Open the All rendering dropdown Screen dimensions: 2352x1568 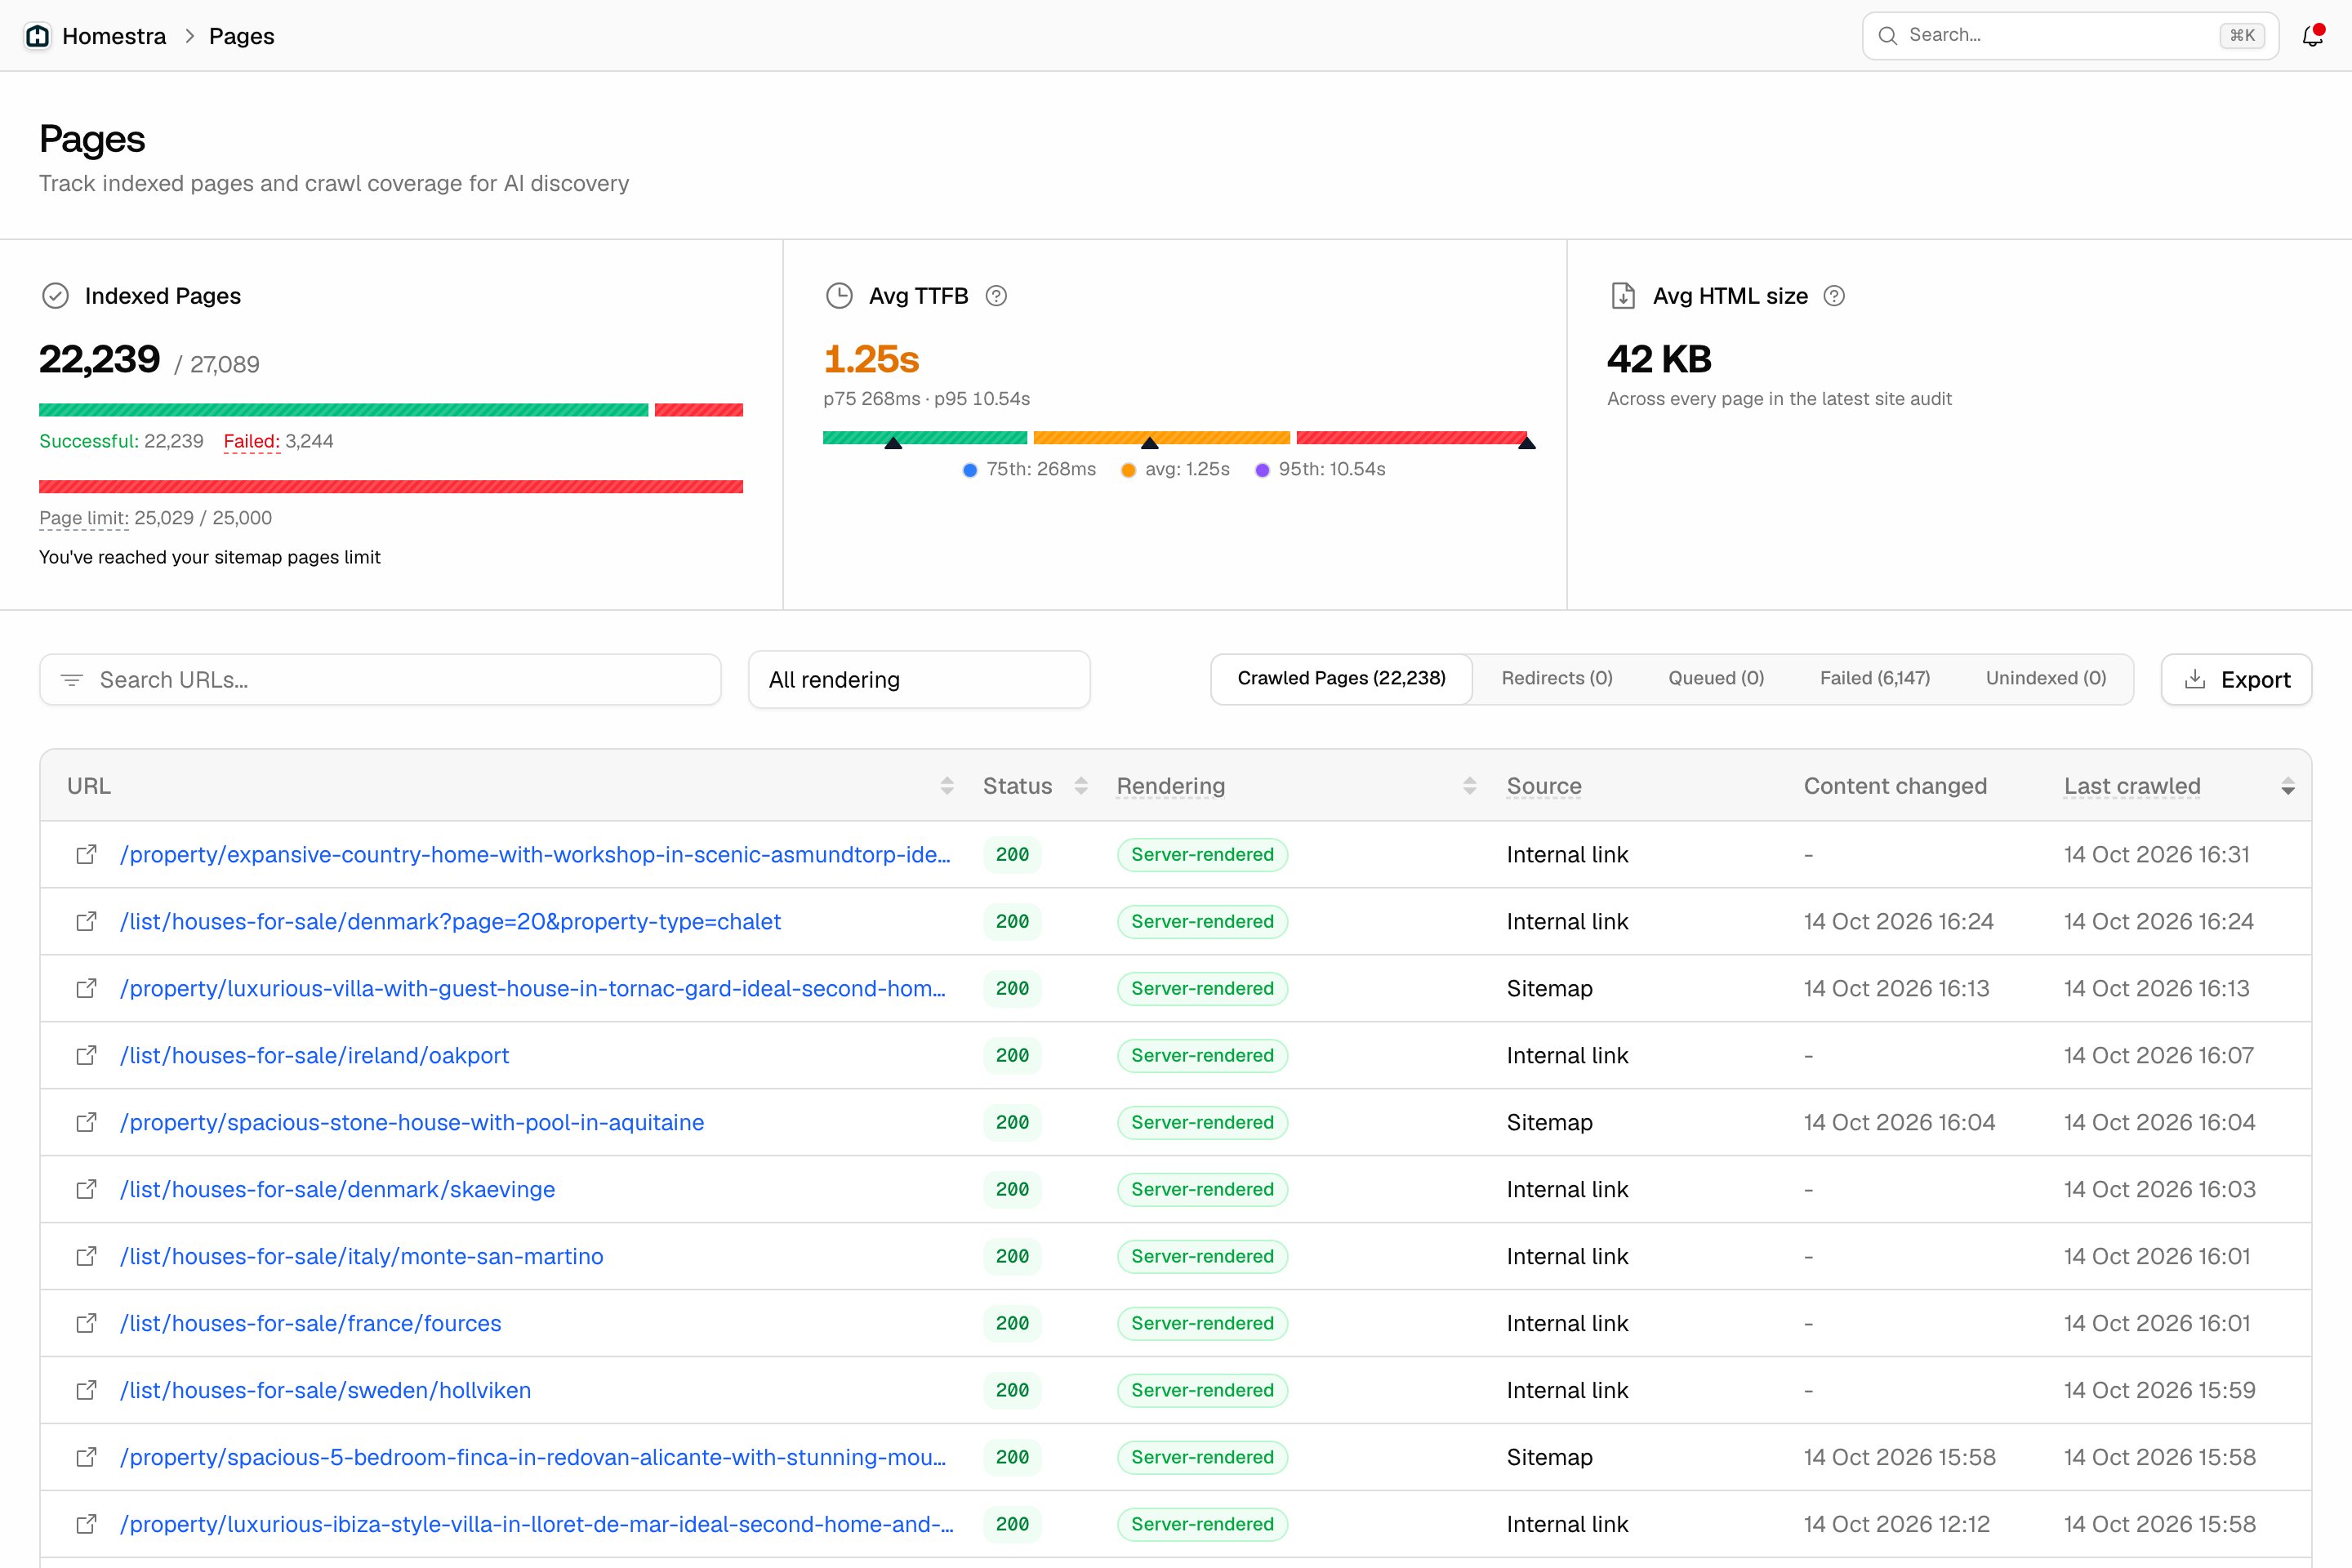tap(919, 680)
